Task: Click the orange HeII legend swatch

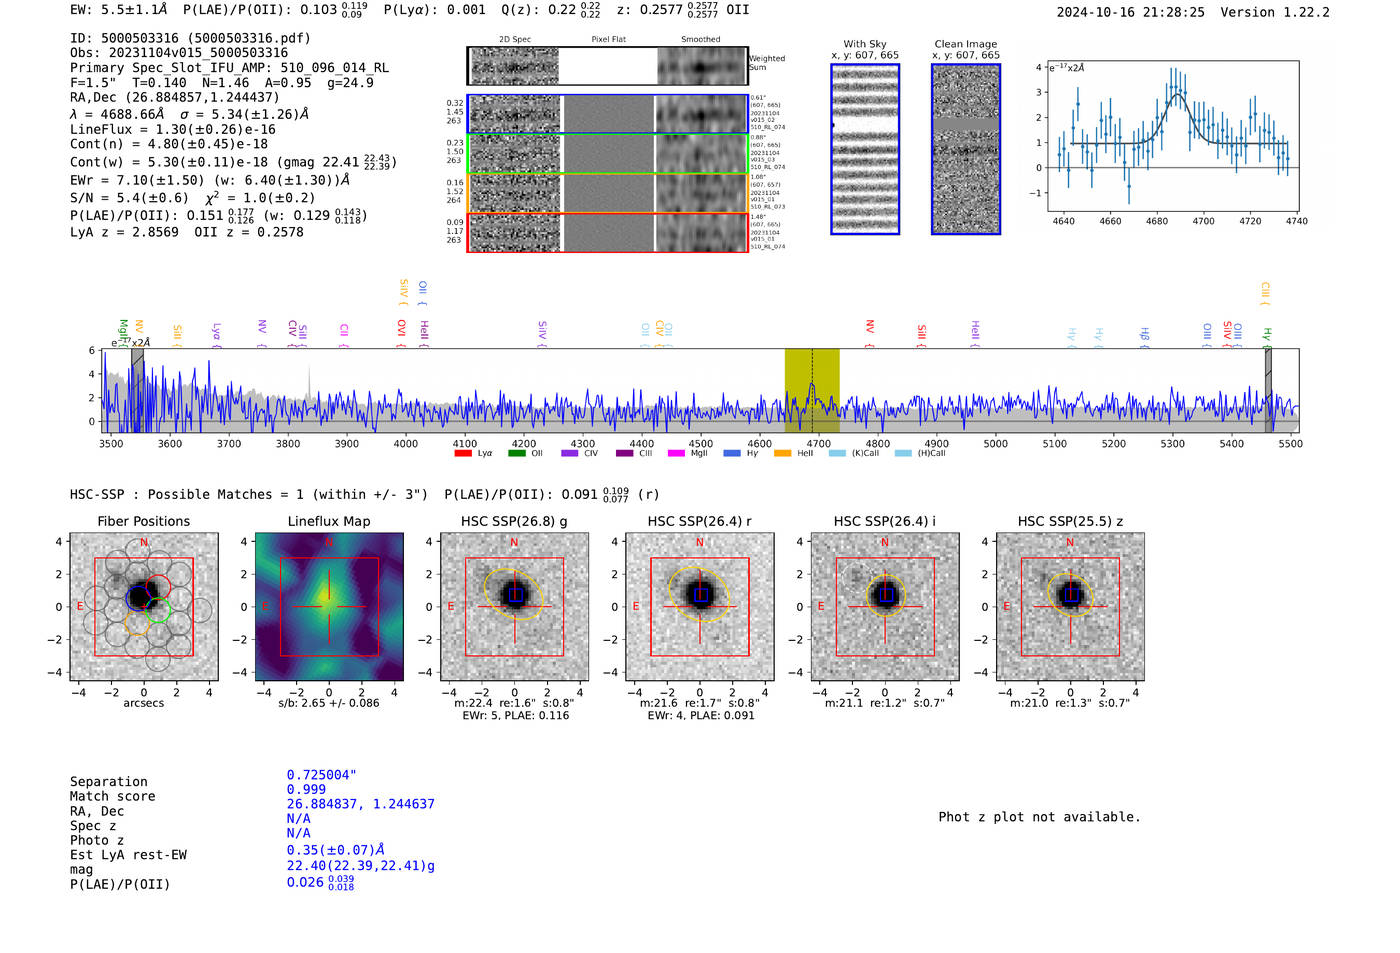Action: tap(782, 454)
